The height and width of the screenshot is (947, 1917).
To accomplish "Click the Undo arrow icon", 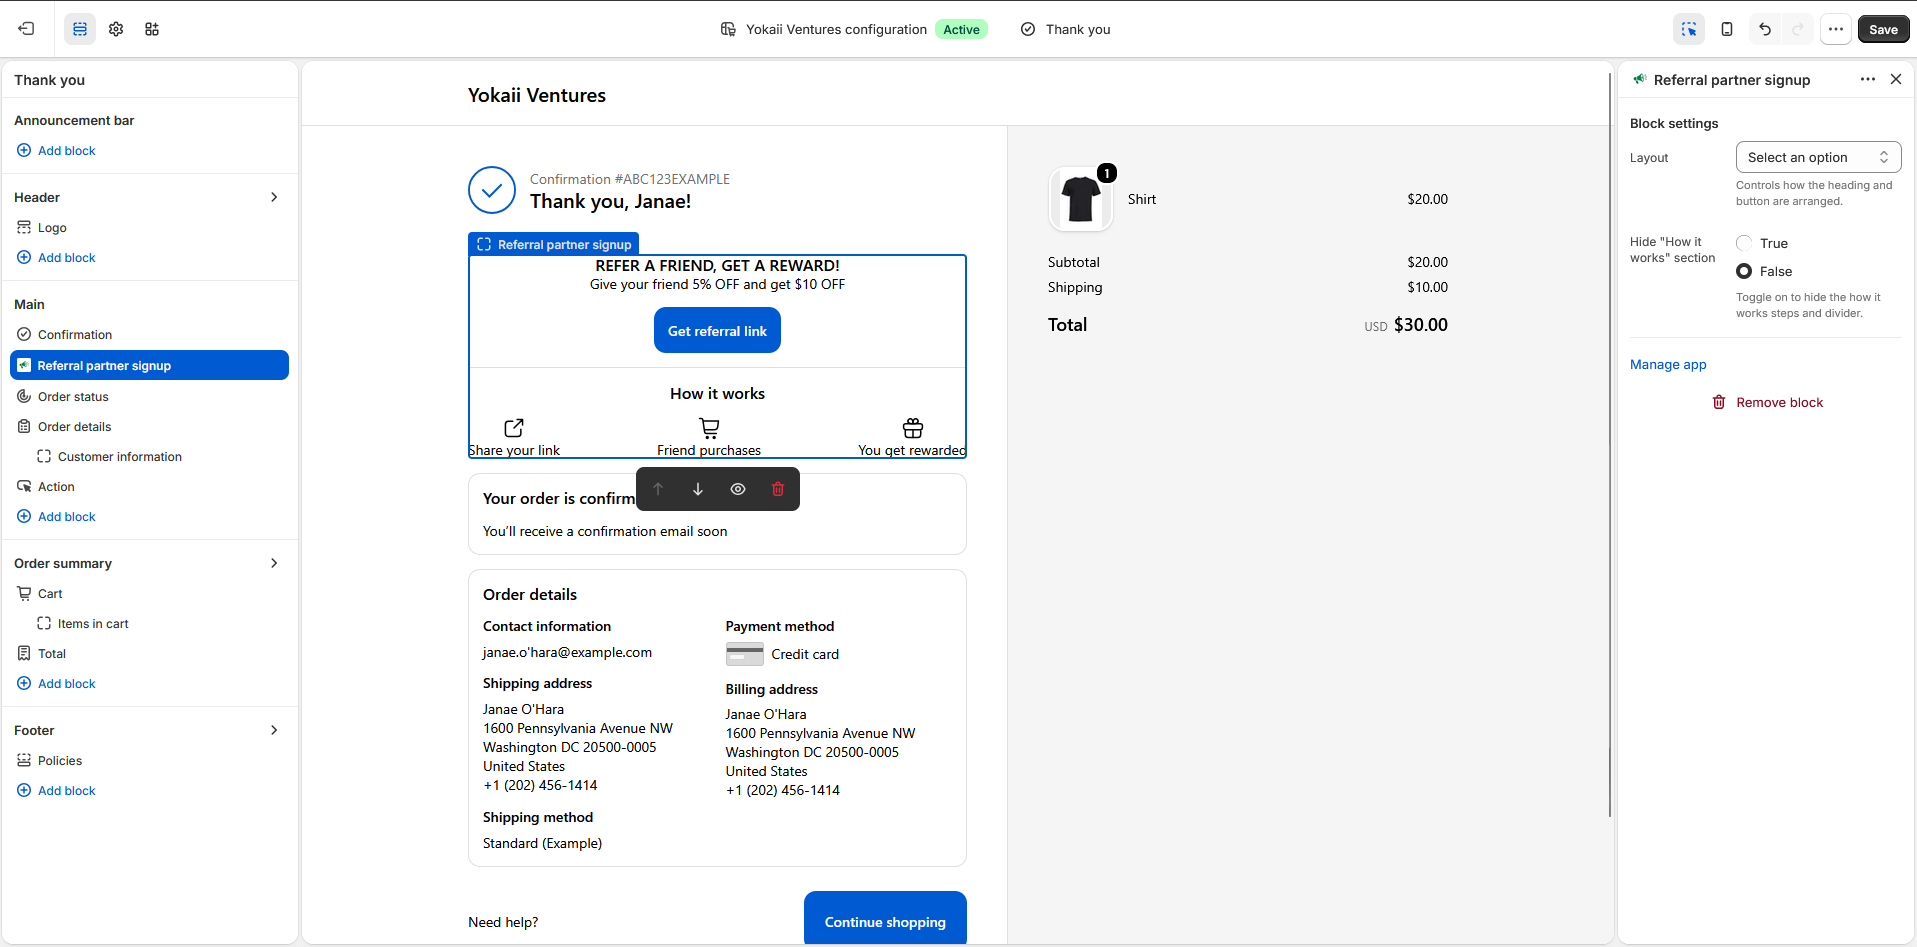I will pyautogui.click(x=1765, y=29).
